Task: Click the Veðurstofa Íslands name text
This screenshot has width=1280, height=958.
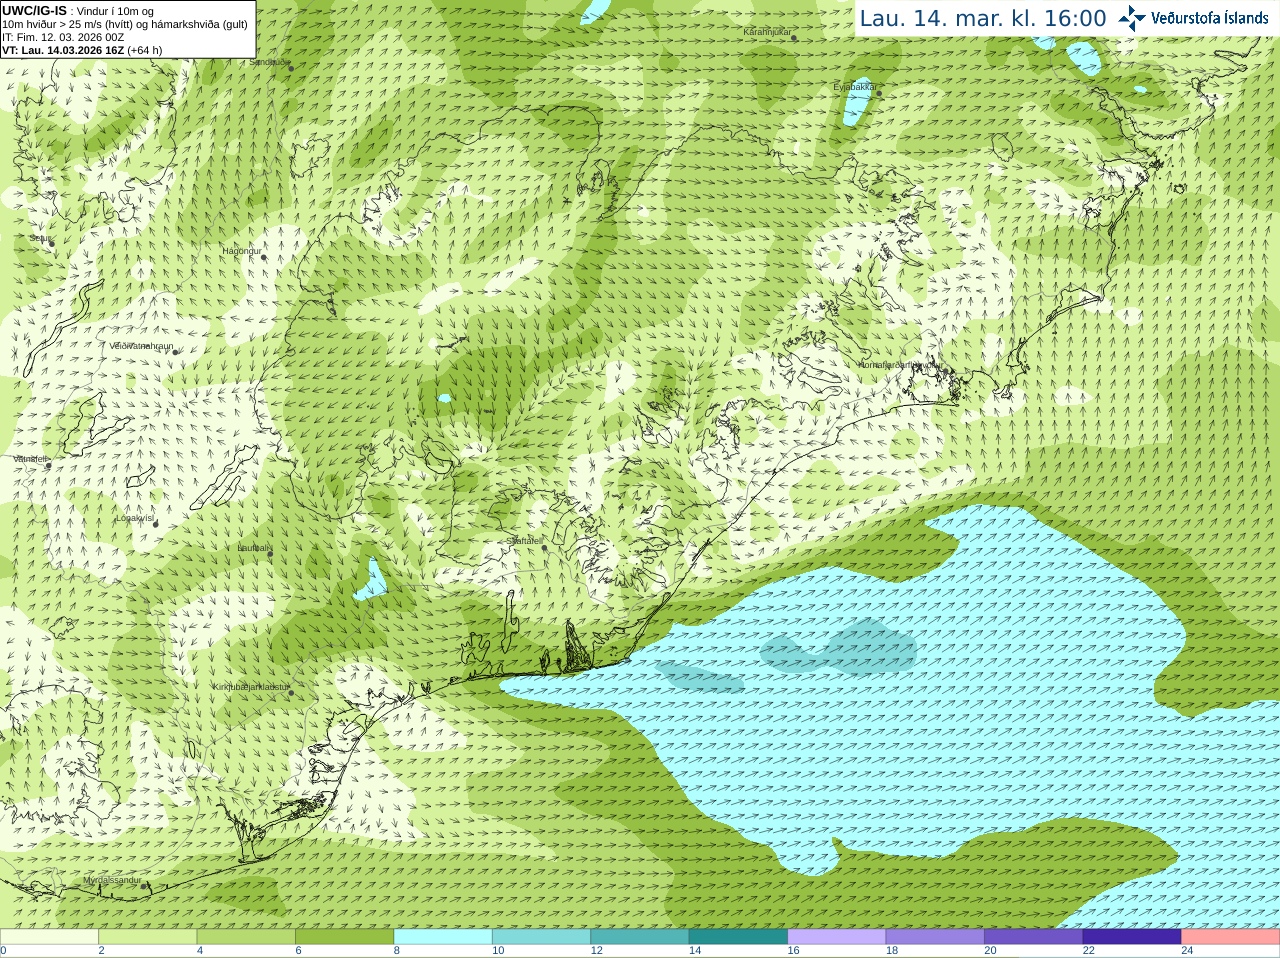Action: point(1210,18)
